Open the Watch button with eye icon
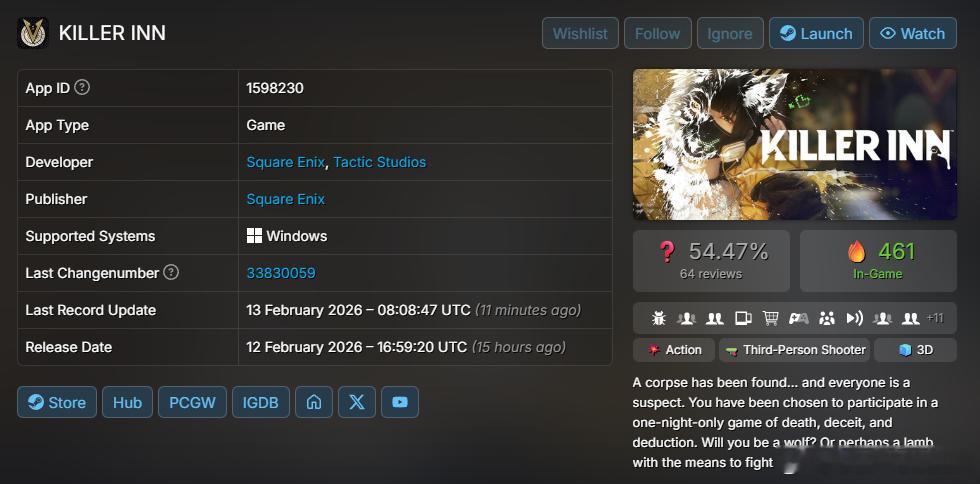Image resolution: width=980 pixels, height=484 pixels. (x=912, y=33)
